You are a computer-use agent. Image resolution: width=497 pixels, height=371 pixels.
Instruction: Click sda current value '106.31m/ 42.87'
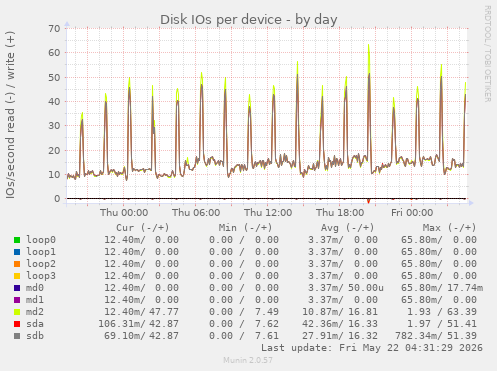pos(138,324)
